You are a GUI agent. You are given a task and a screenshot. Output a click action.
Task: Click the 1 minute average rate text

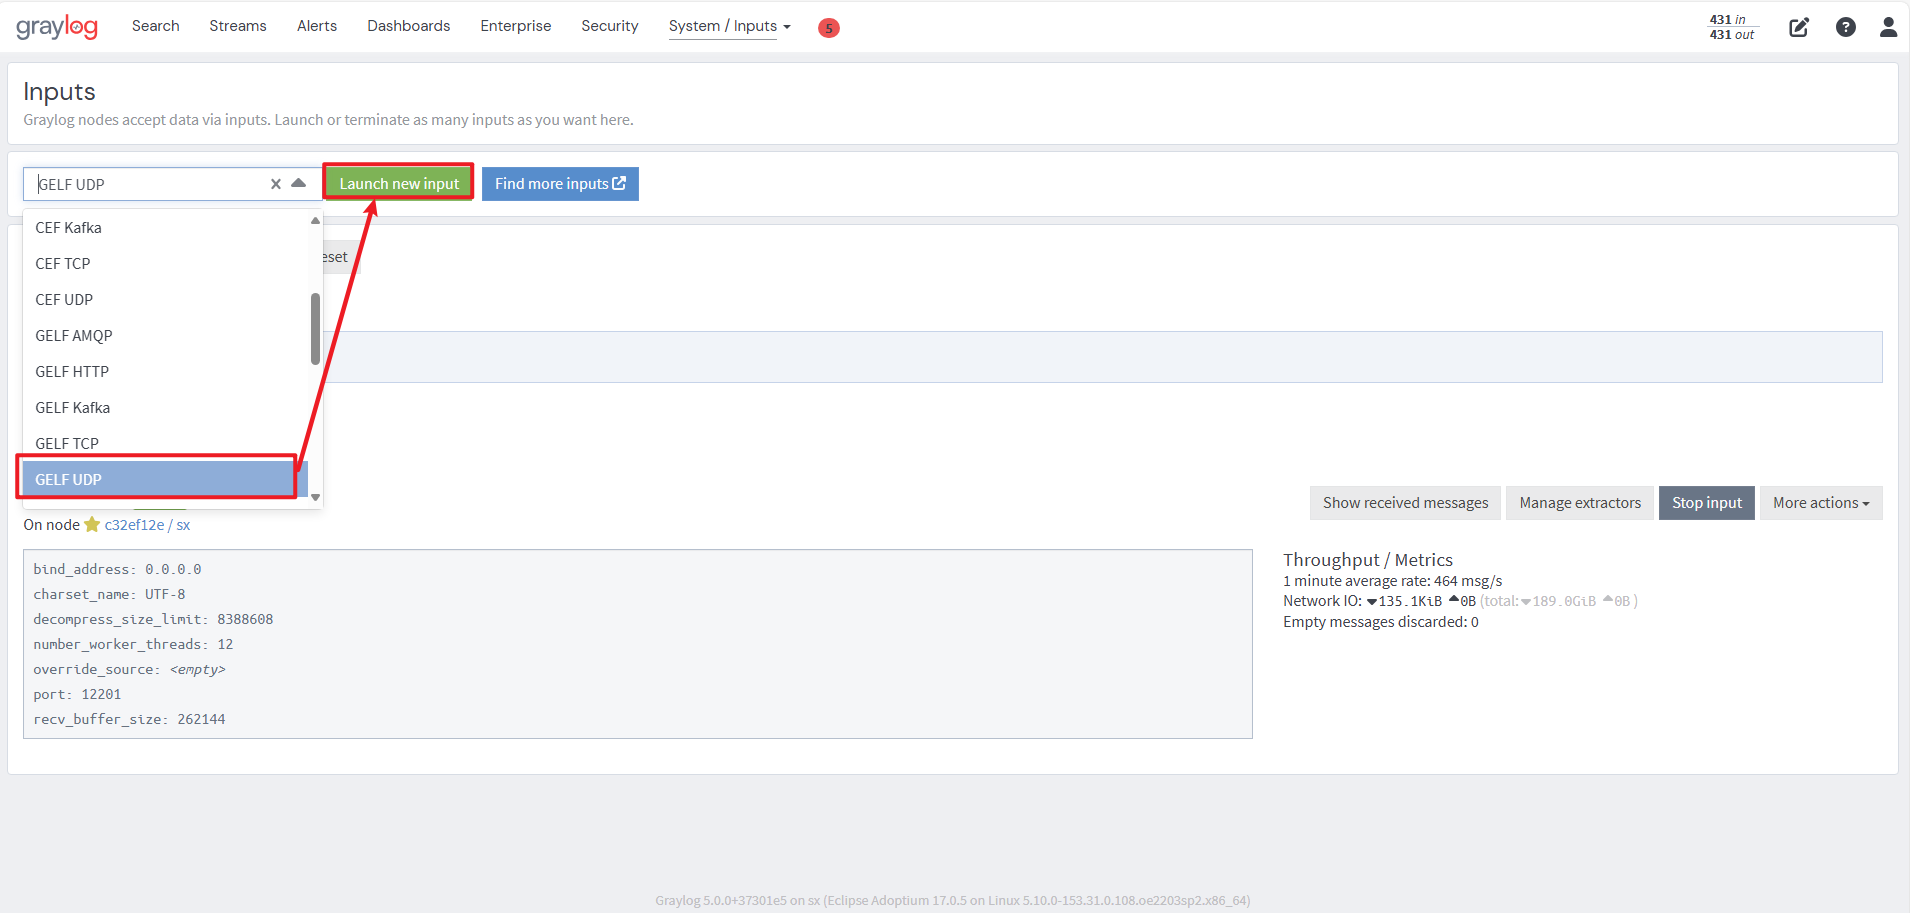click(x=1393, y=581)
